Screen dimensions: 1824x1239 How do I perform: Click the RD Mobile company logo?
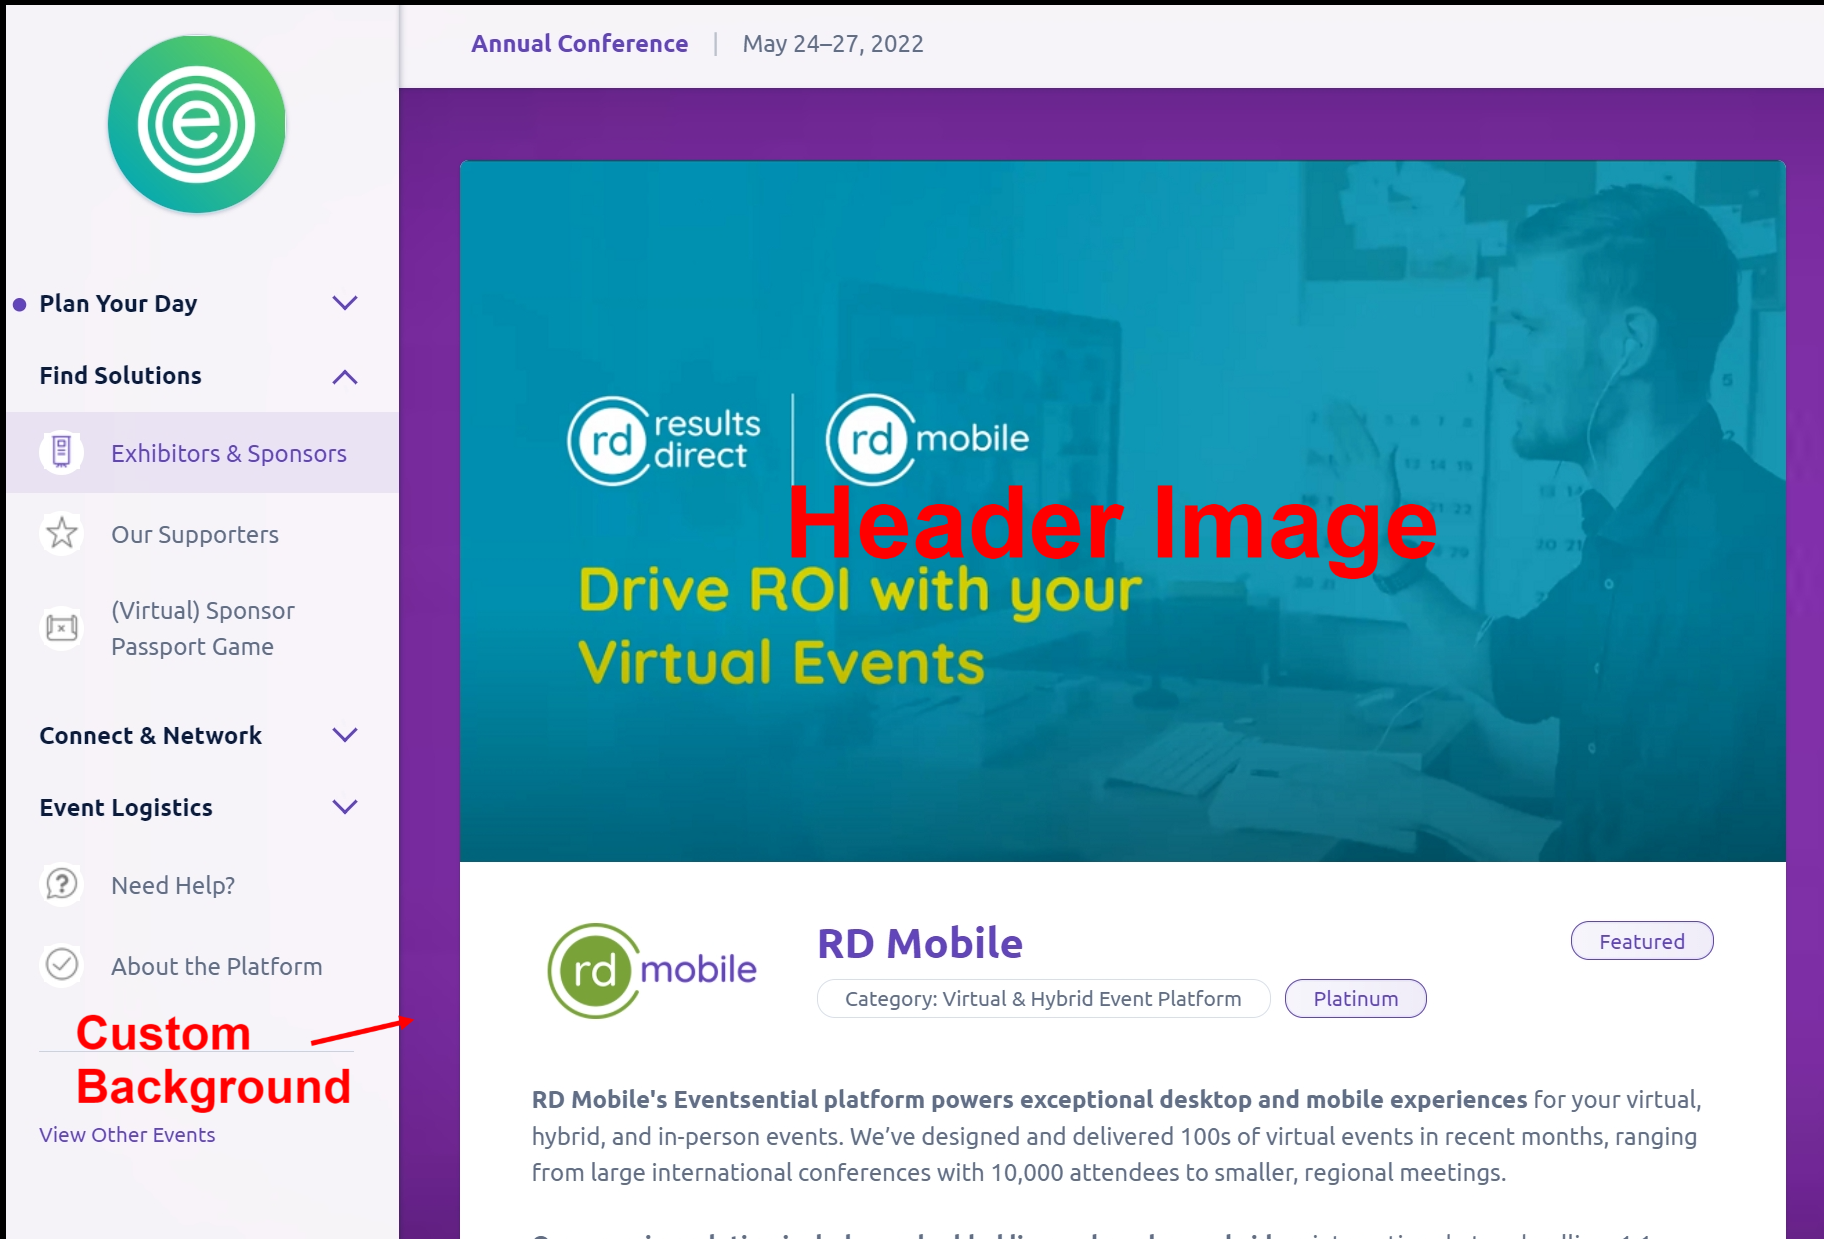(x=652, y=970)
